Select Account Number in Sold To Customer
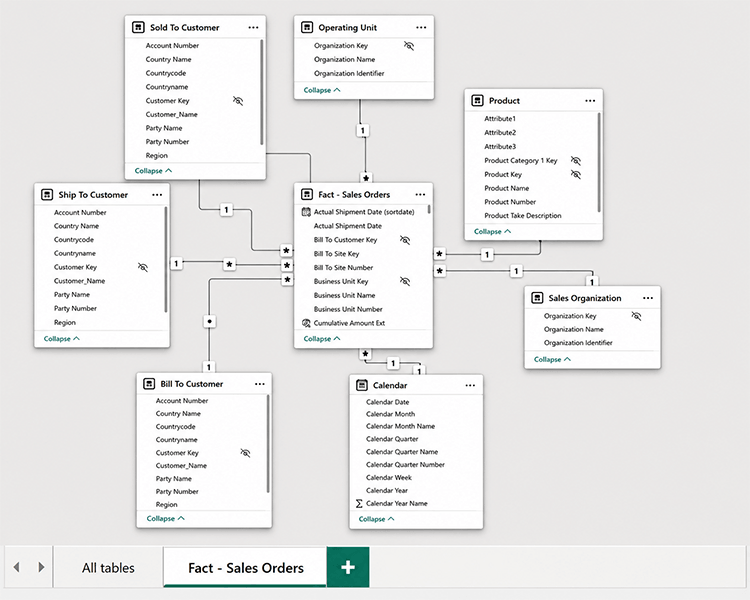The height and width of the screenshot is (600, 750). click(172, 45)
